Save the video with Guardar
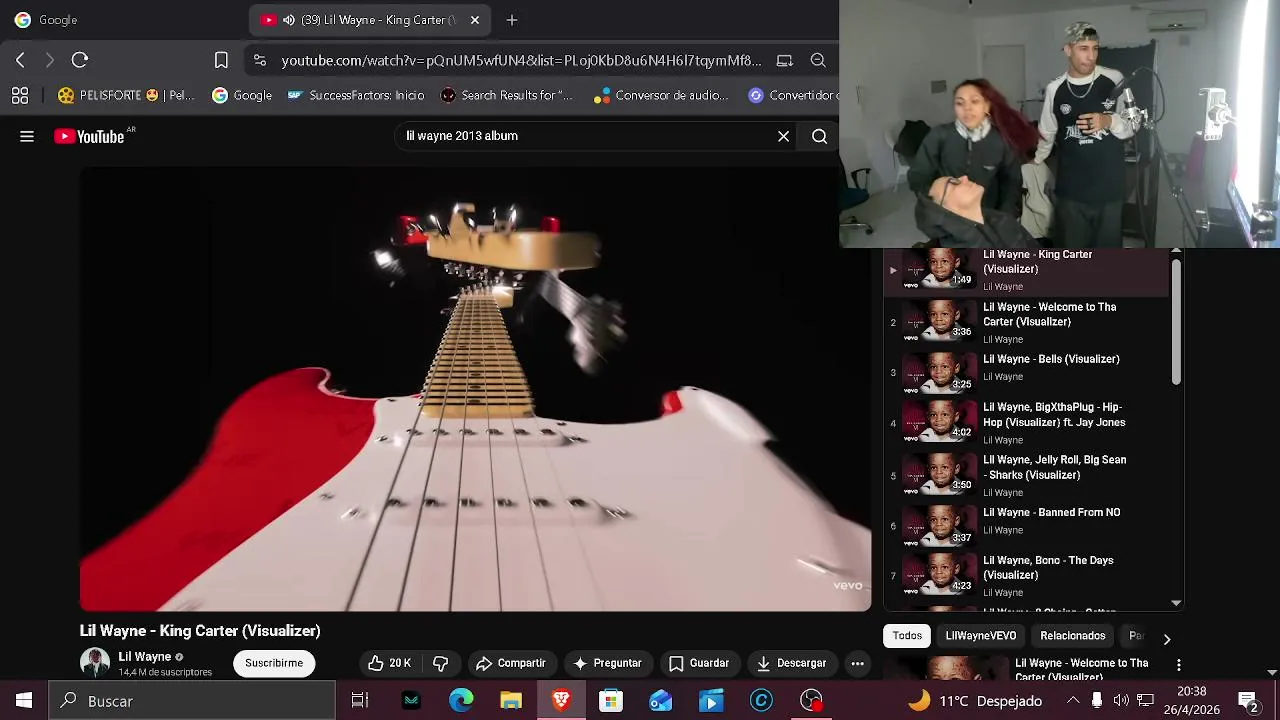1280x720 pixels. coord(699,663)
